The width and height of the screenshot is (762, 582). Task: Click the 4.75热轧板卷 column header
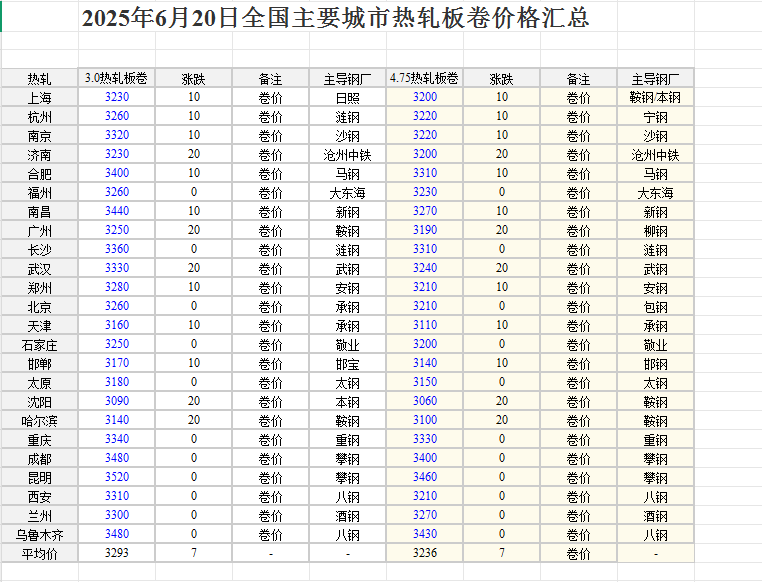pyautogui.click(x=424, y=78)
